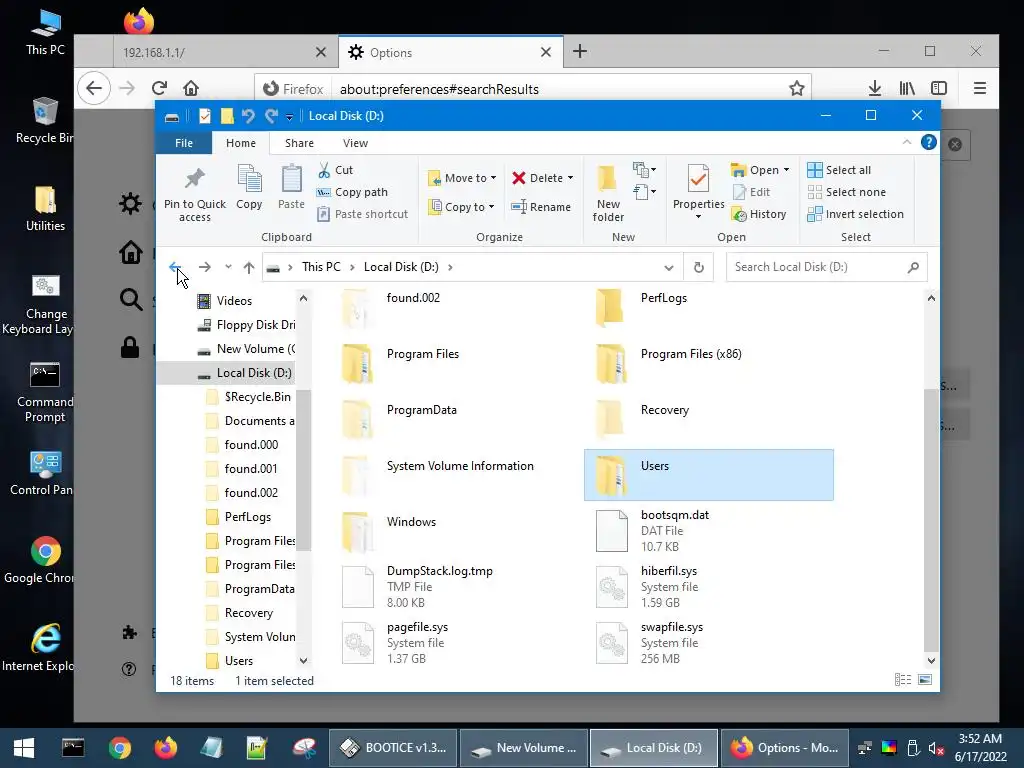Click This PC in breadcrumb path
Screen dimensions: 1024x768
click(x=321, y=267)
